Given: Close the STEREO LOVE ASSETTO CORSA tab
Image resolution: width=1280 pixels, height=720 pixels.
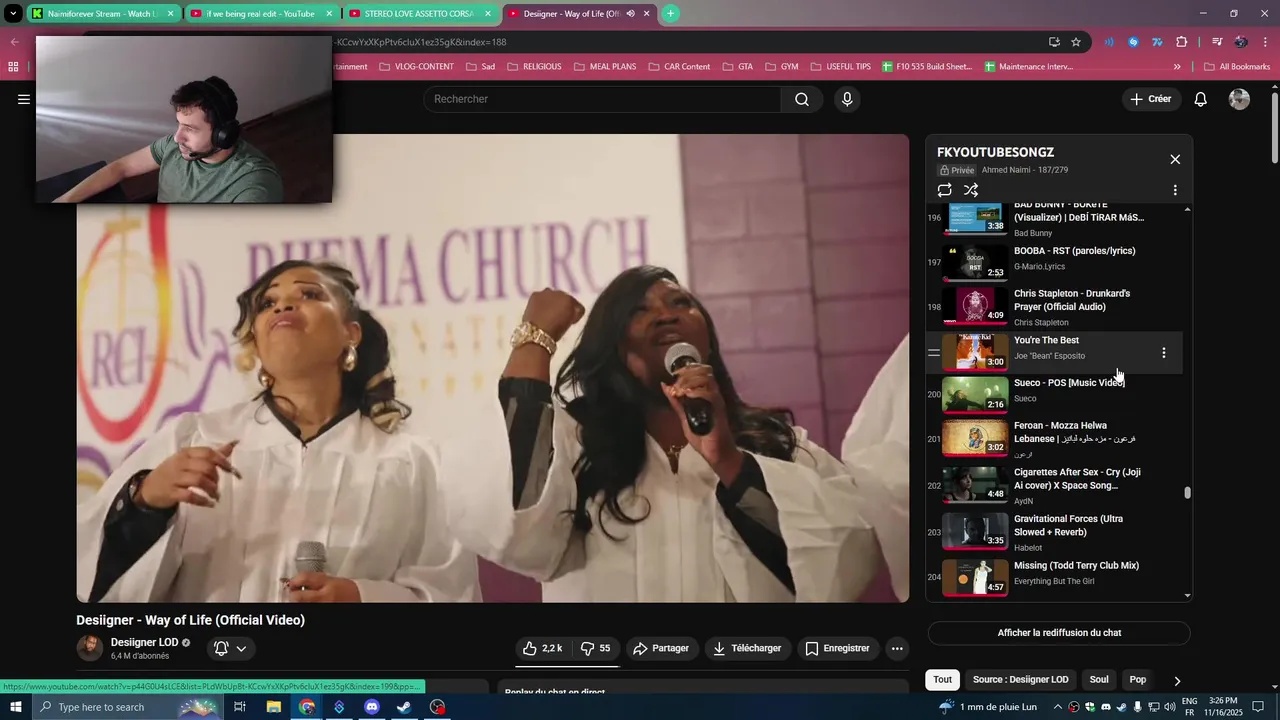Looking at the screenshot, I should pos(488,14).
